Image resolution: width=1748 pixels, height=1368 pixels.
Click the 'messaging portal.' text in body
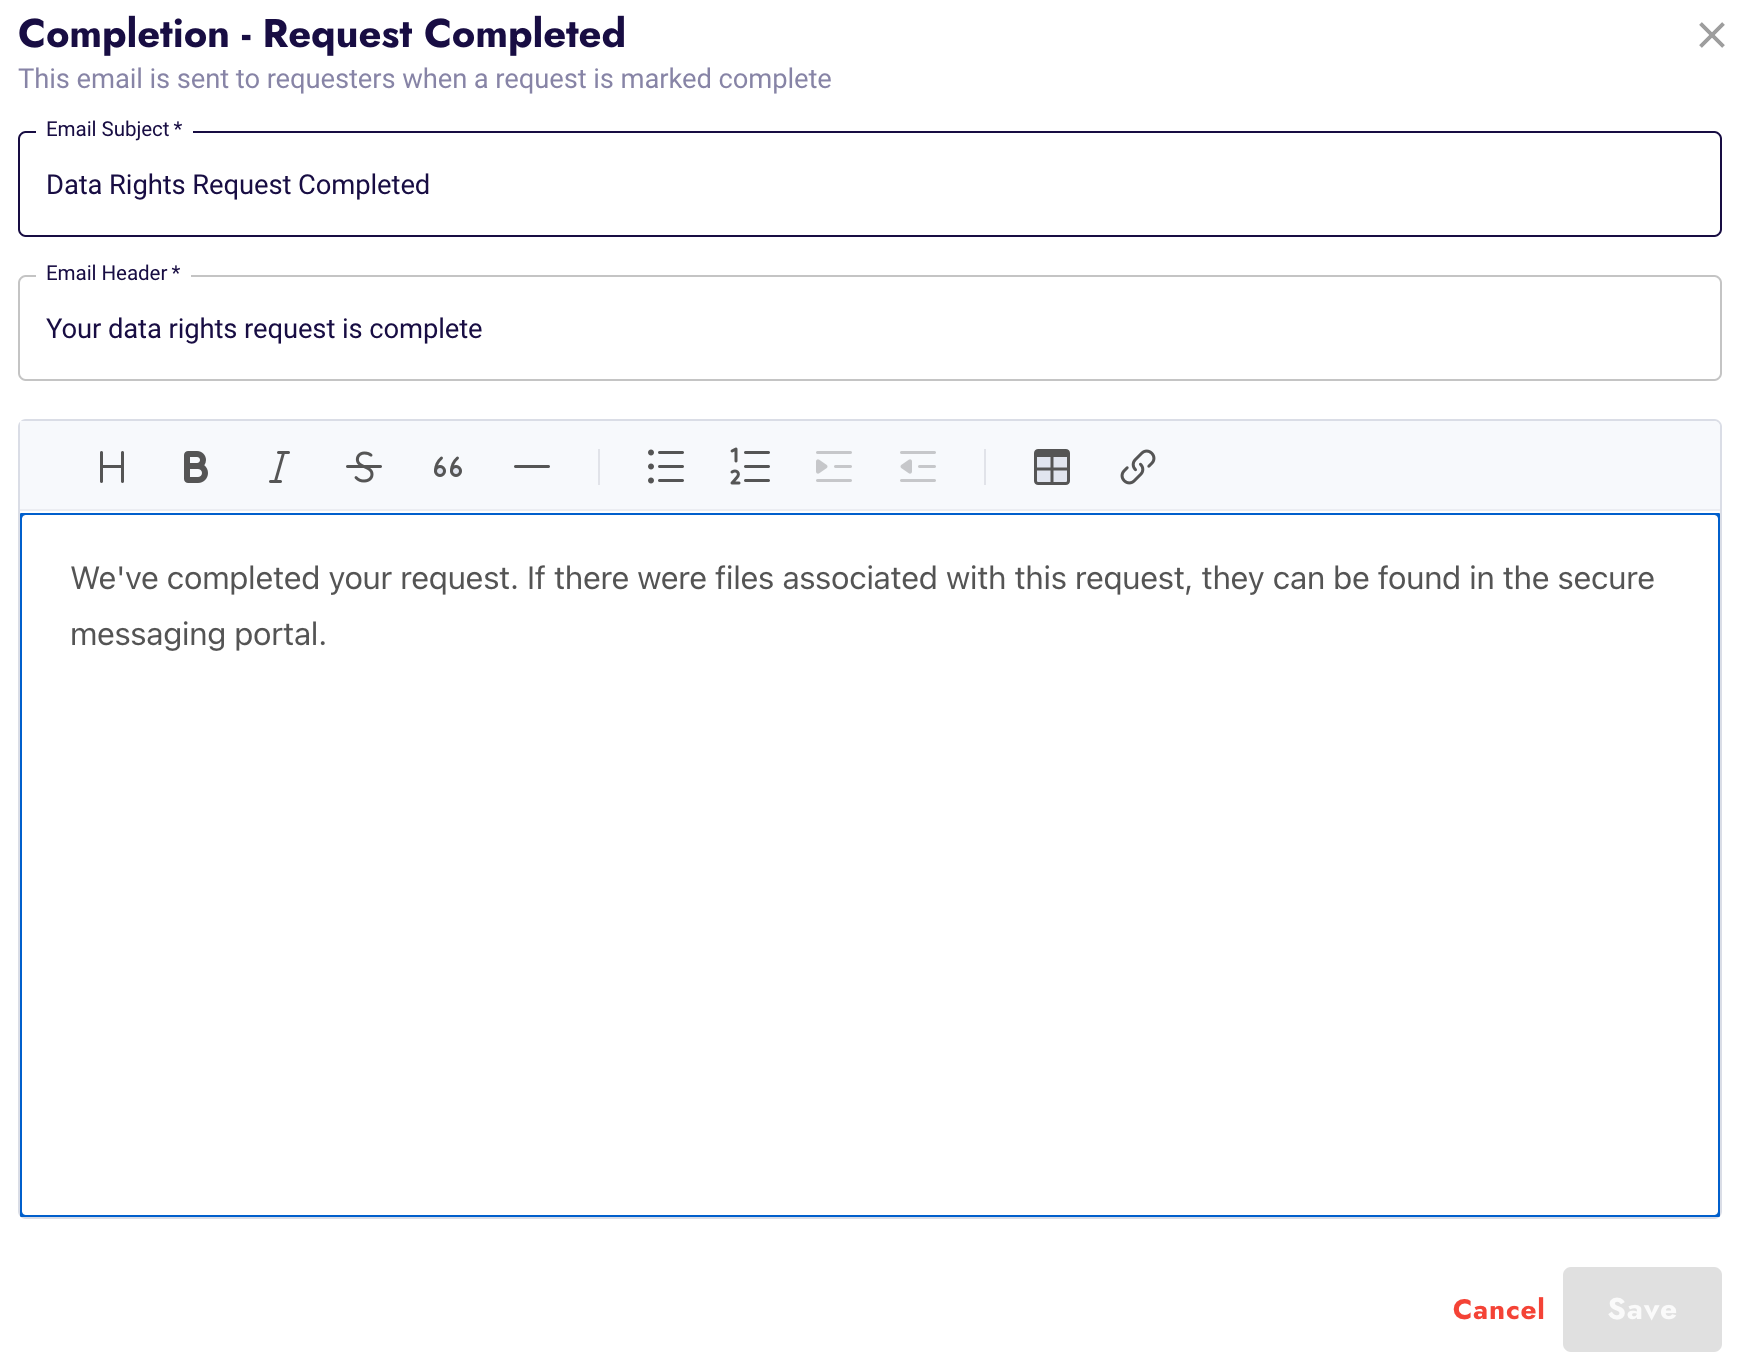click(198, 635)
